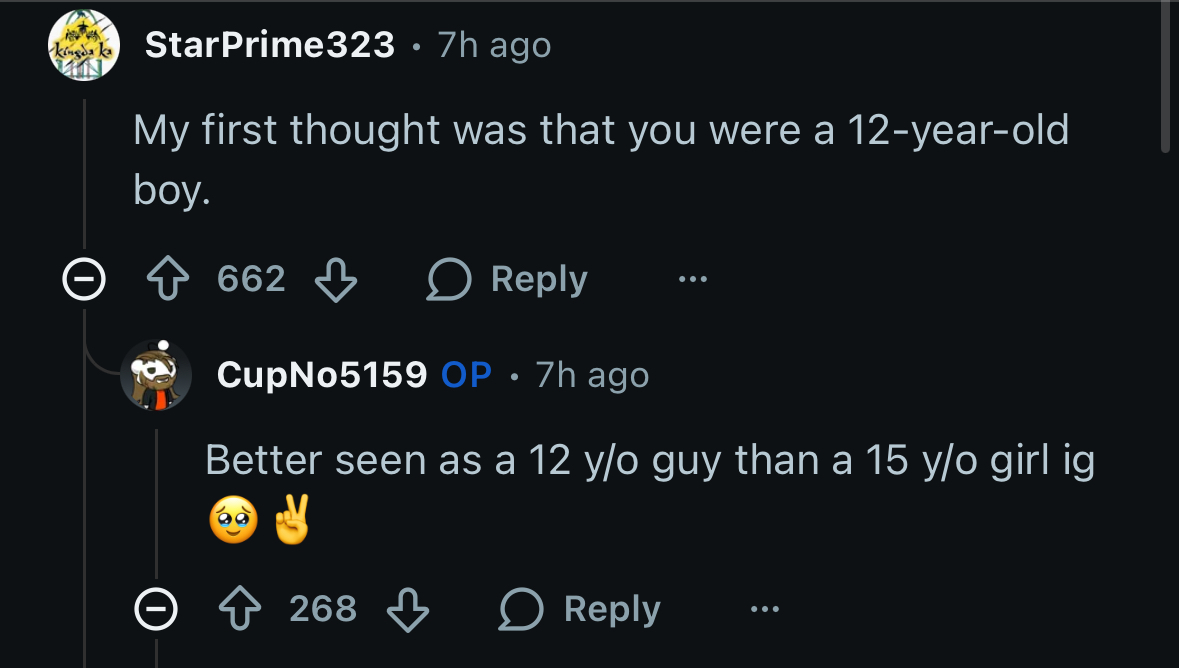Open CupNo5159's avatar profile picture
Viewport: 1179px width, 668px height.
click(156, 375)
